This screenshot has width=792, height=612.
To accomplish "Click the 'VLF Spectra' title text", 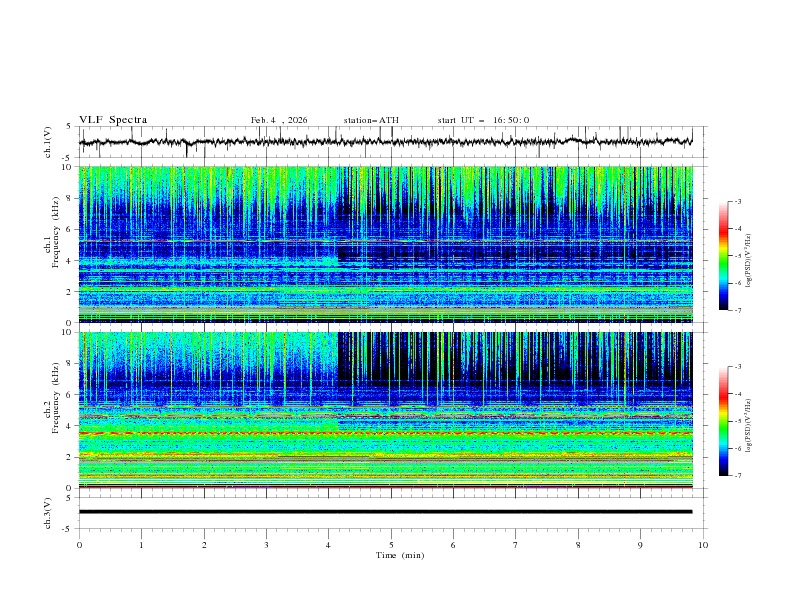I will coord(113,120).
